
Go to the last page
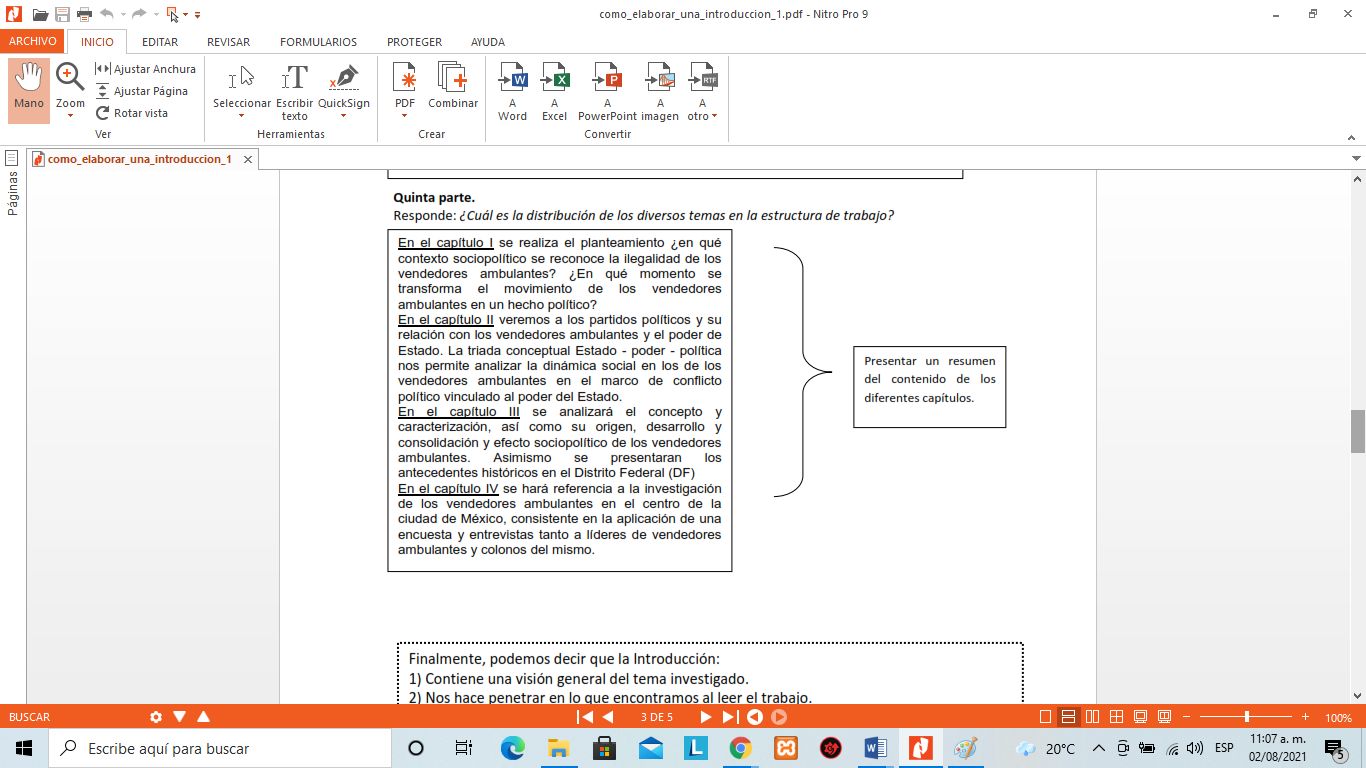point(729,717)
